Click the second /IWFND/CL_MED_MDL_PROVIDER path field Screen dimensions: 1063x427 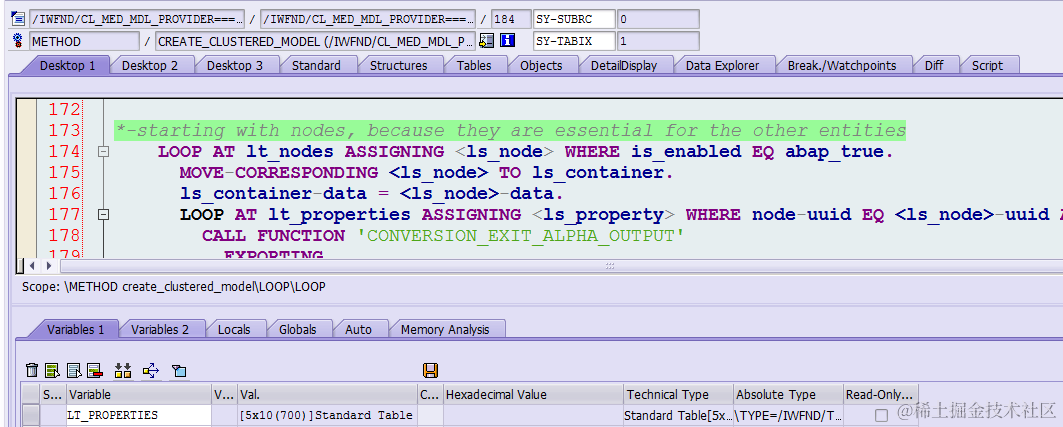point(368,19)
